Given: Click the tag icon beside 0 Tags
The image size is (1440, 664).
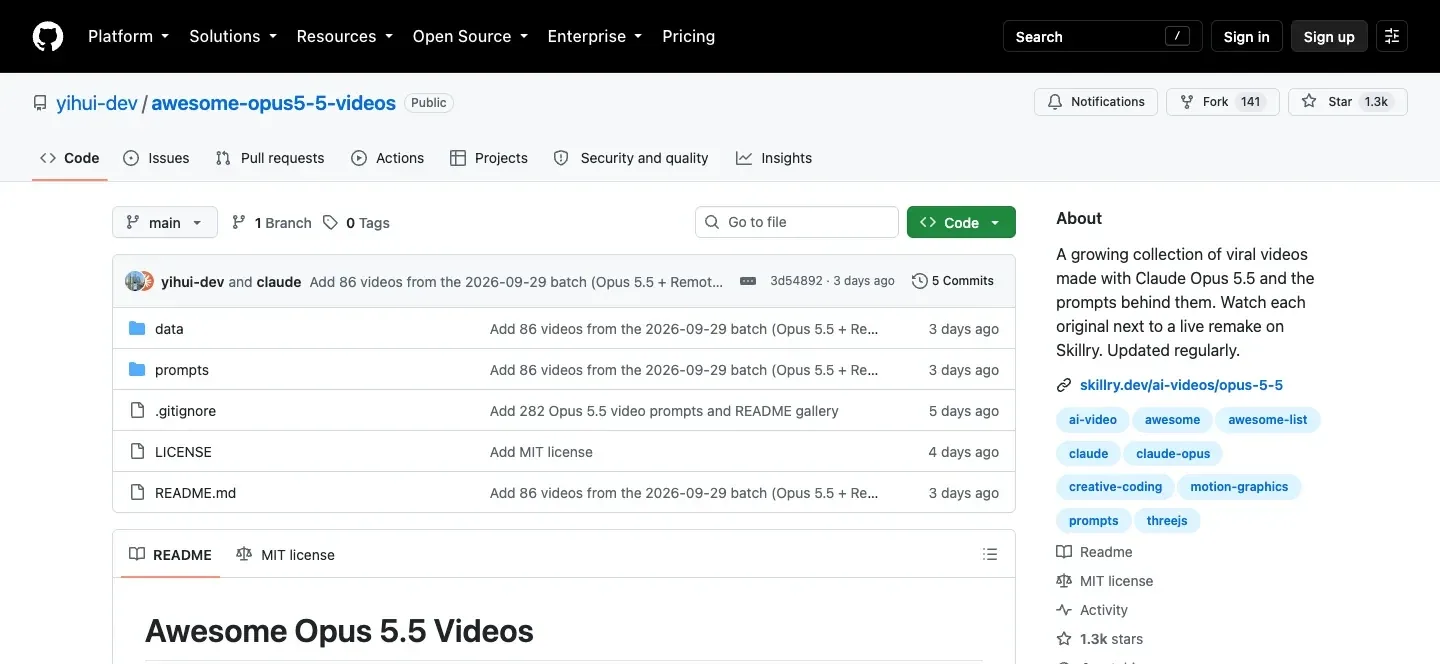Looking at the screenshot, I should pyautogui.click(x=330, y=223).
